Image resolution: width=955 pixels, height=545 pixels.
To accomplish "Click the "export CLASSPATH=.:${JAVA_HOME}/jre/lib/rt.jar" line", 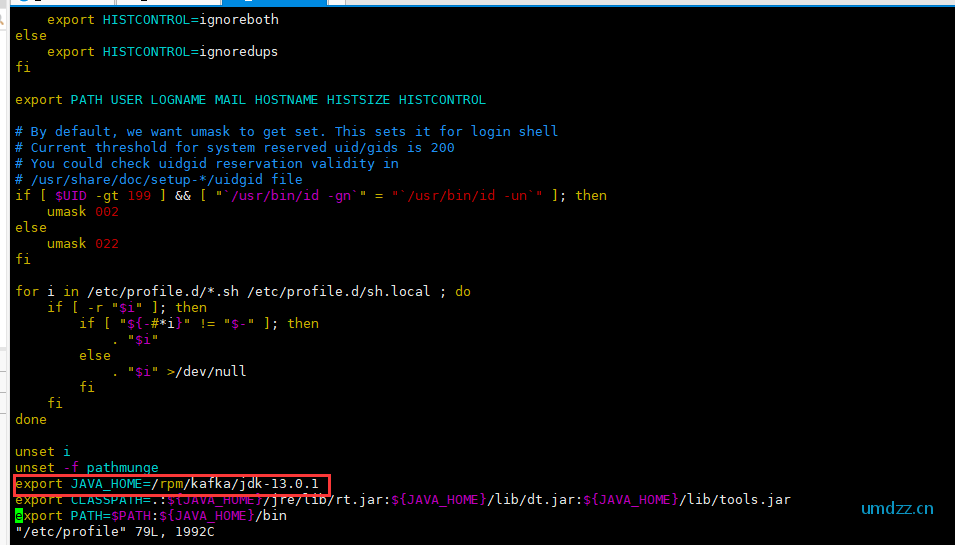I will [x=403, y=500].
